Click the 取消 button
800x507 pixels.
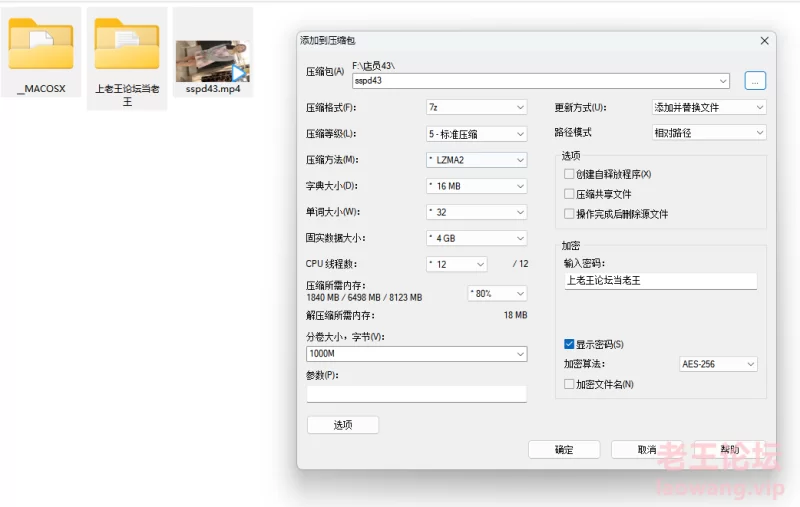click(646, 450)
